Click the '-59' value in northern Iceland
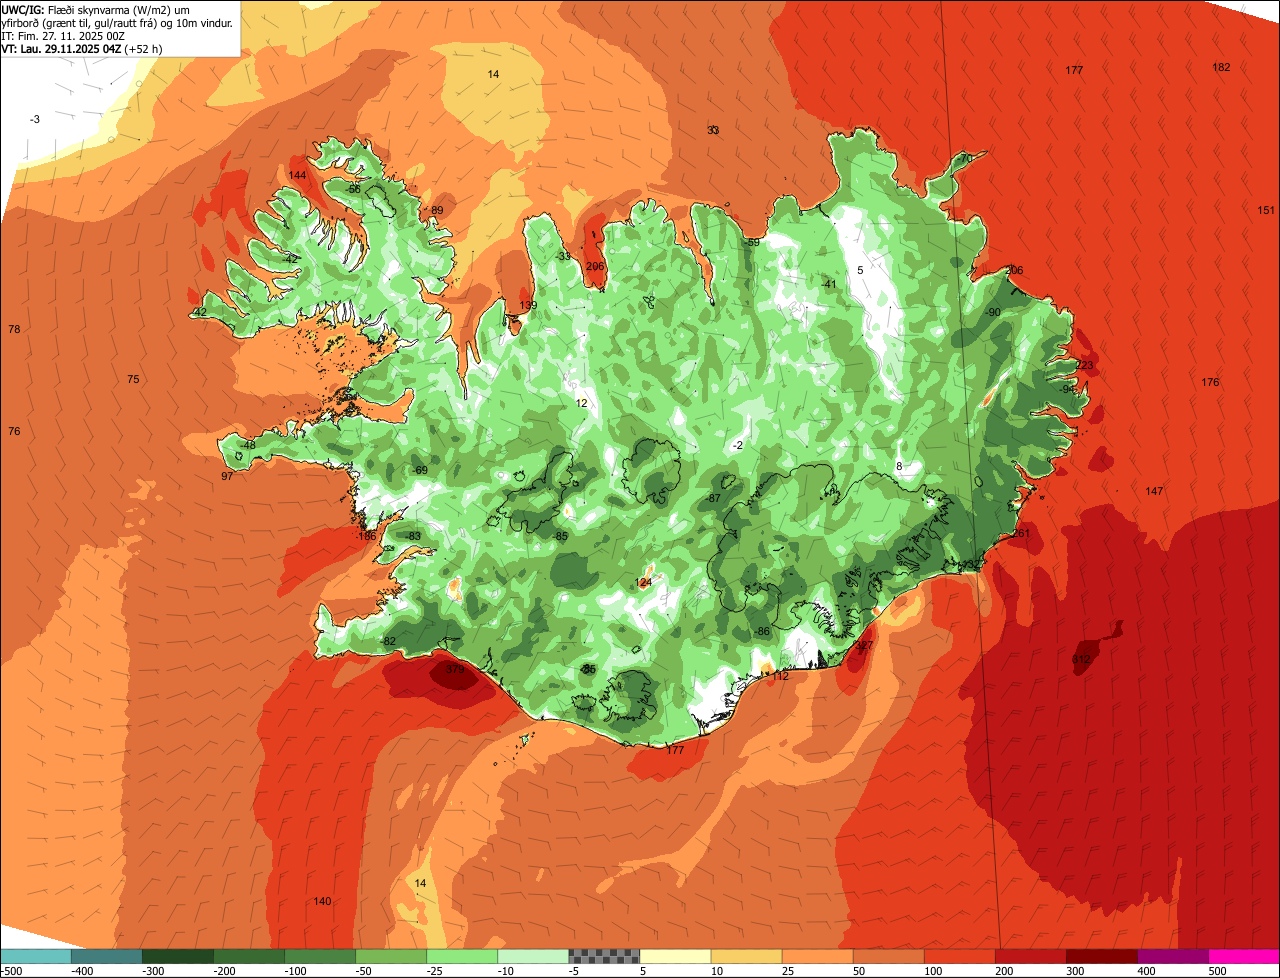Image resolution: width=1280 pixels, height=978 pixels. tap(752, 242)
